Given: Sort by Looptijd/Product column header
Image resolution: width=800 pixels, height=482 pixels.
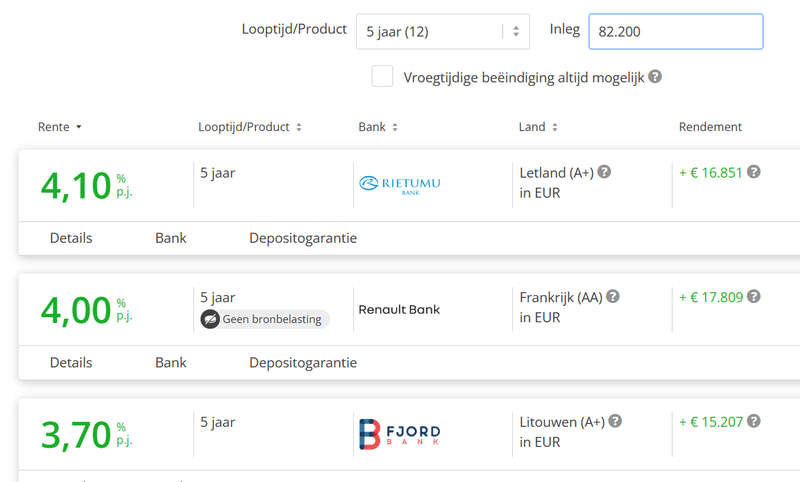Looking at the screenshot, I should (x=249, y=127).
